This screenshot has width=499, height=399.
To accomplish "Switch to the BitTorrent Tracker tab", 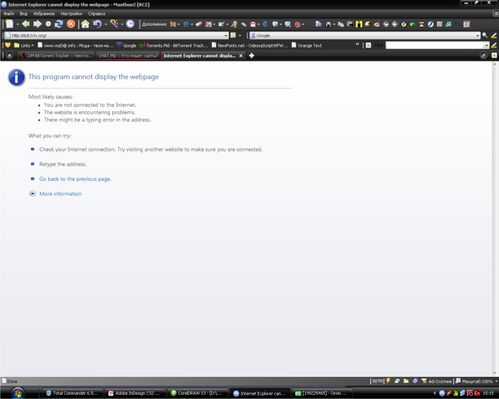I will pos(56,56).
